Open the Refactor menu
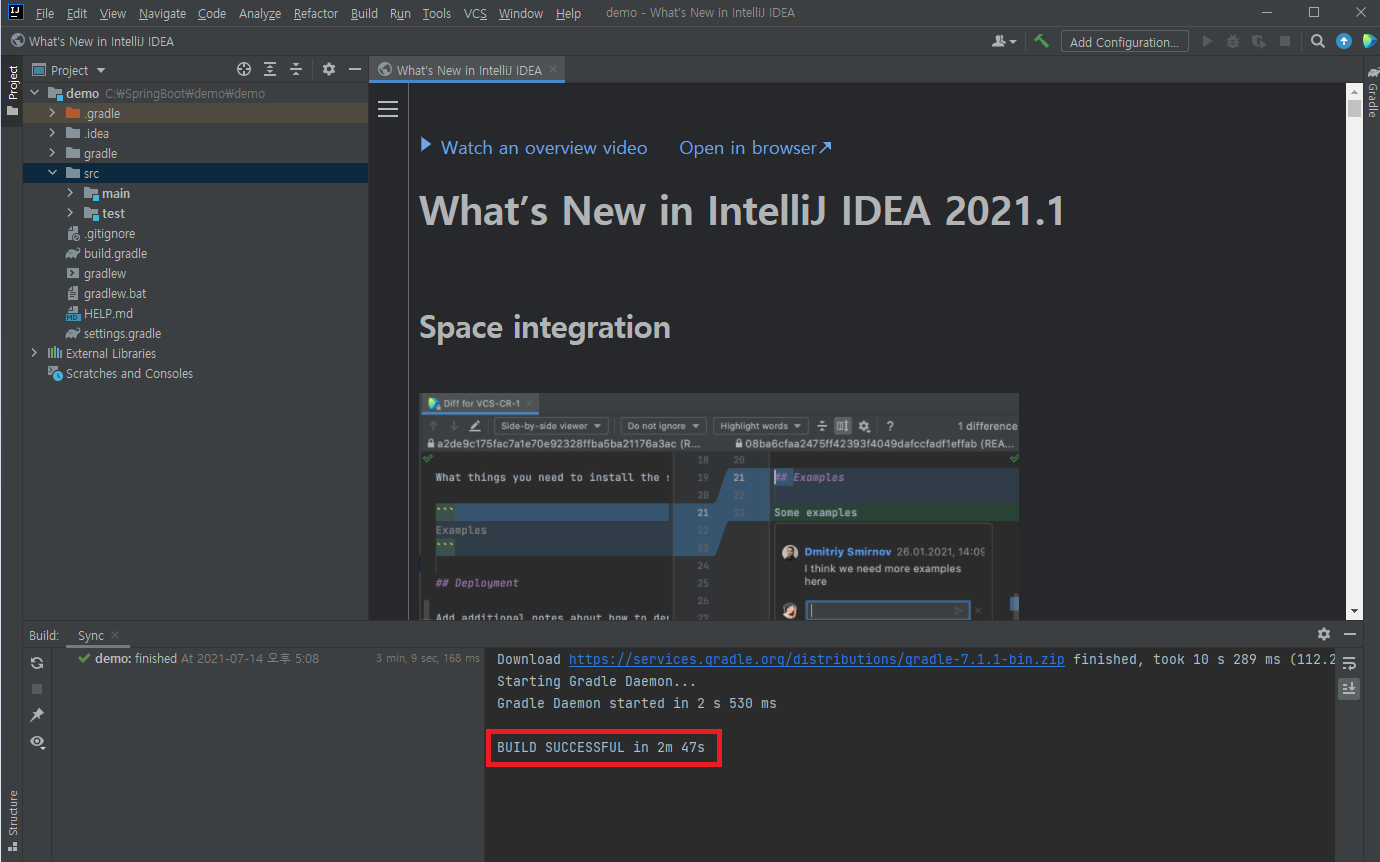This screenshot has width=1380, height=862. pyautogui.click(x=316, y=13)
